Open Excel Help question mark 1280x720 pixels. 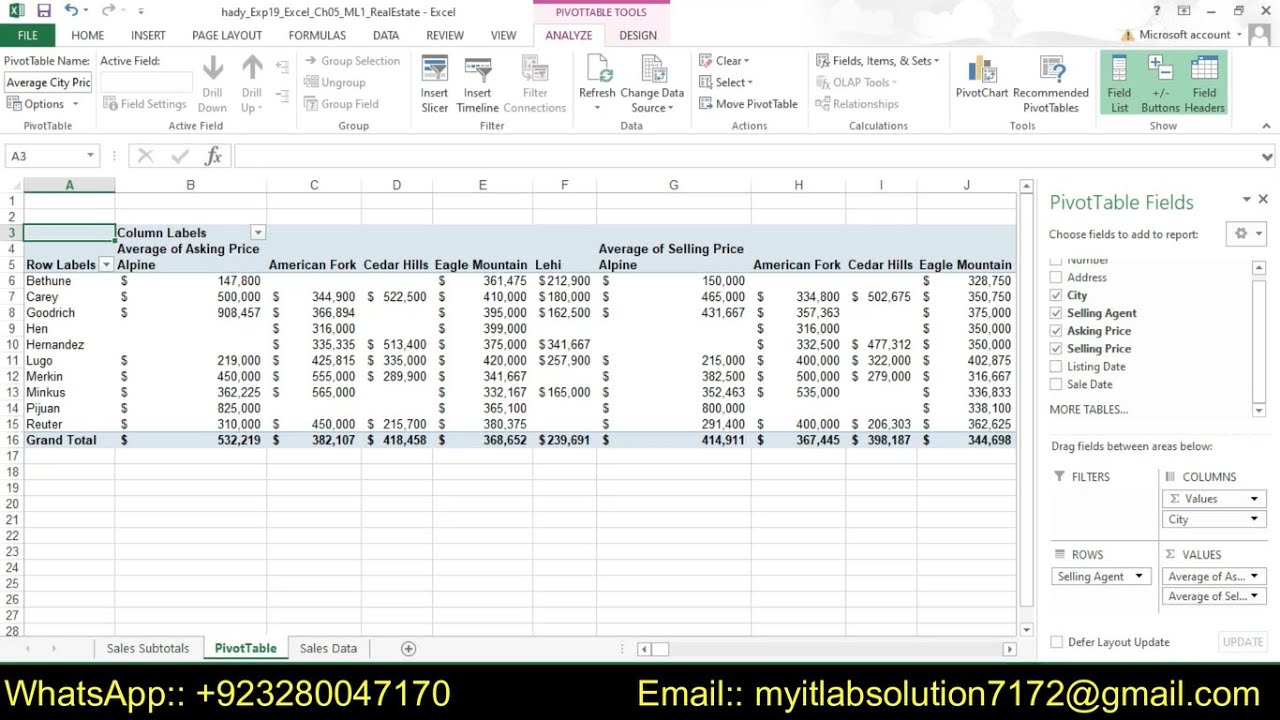pyautogui.click(x=1156, y=11)
